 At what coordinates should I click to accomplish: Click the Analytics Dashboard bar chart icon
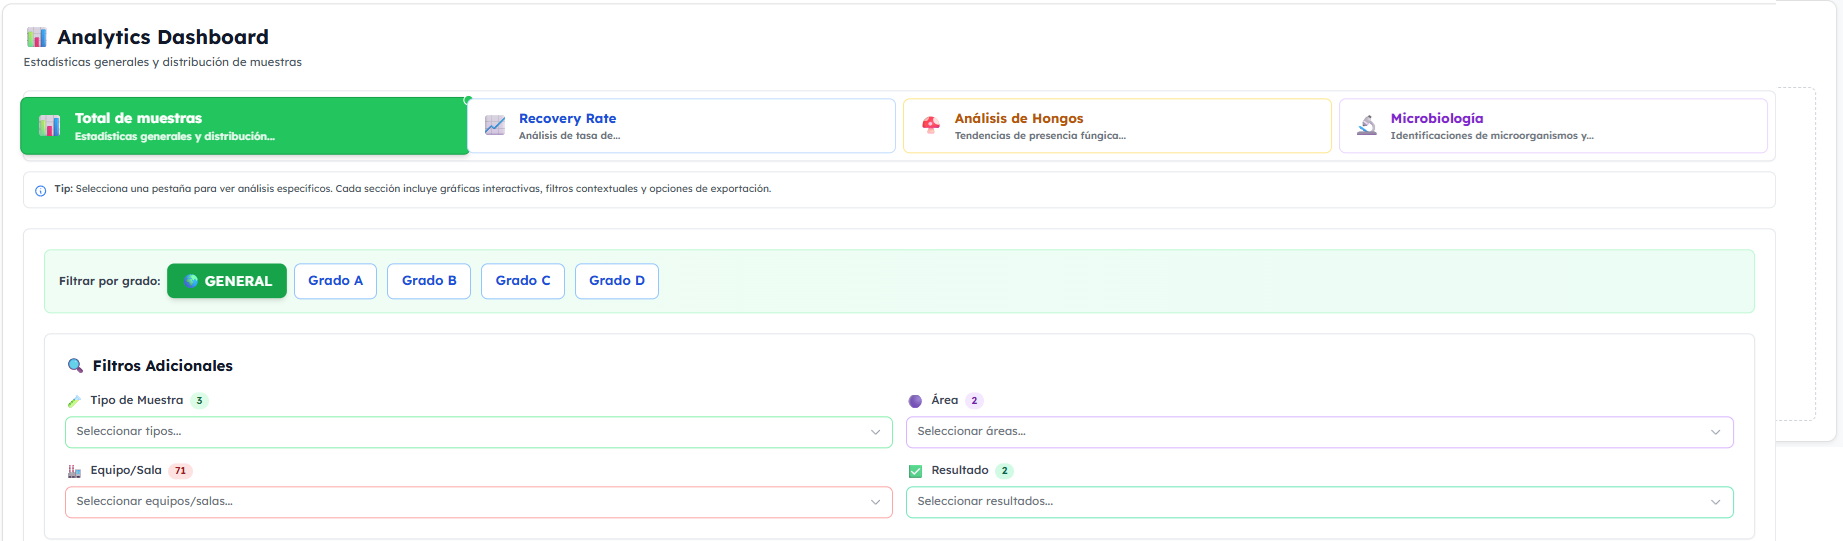coord(37,38)
